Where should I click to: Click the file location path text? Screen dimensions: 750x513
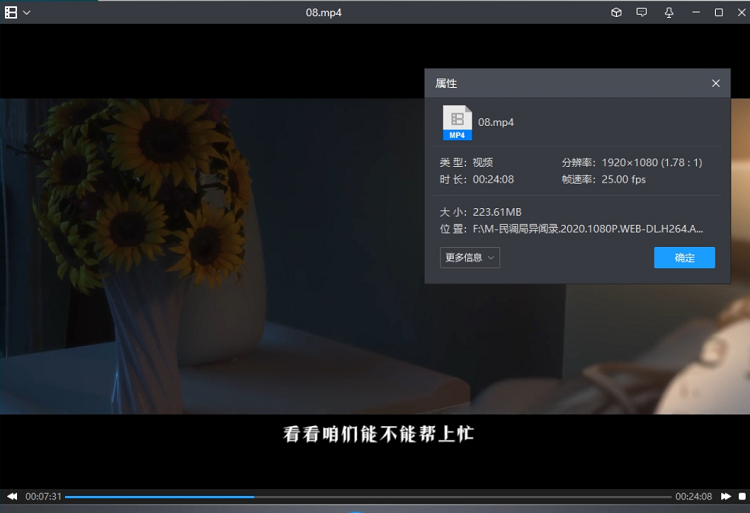[588, 228]
